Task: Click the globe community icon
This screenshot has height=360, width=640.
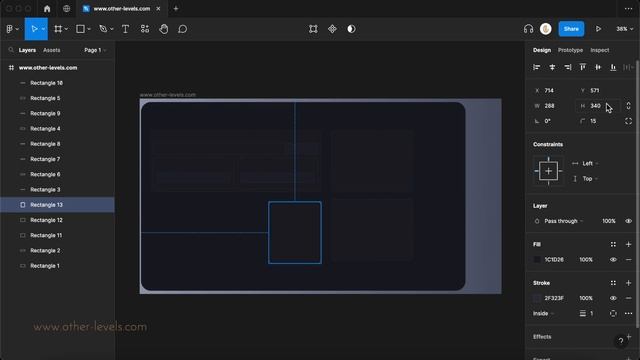Action: (66, 9)
